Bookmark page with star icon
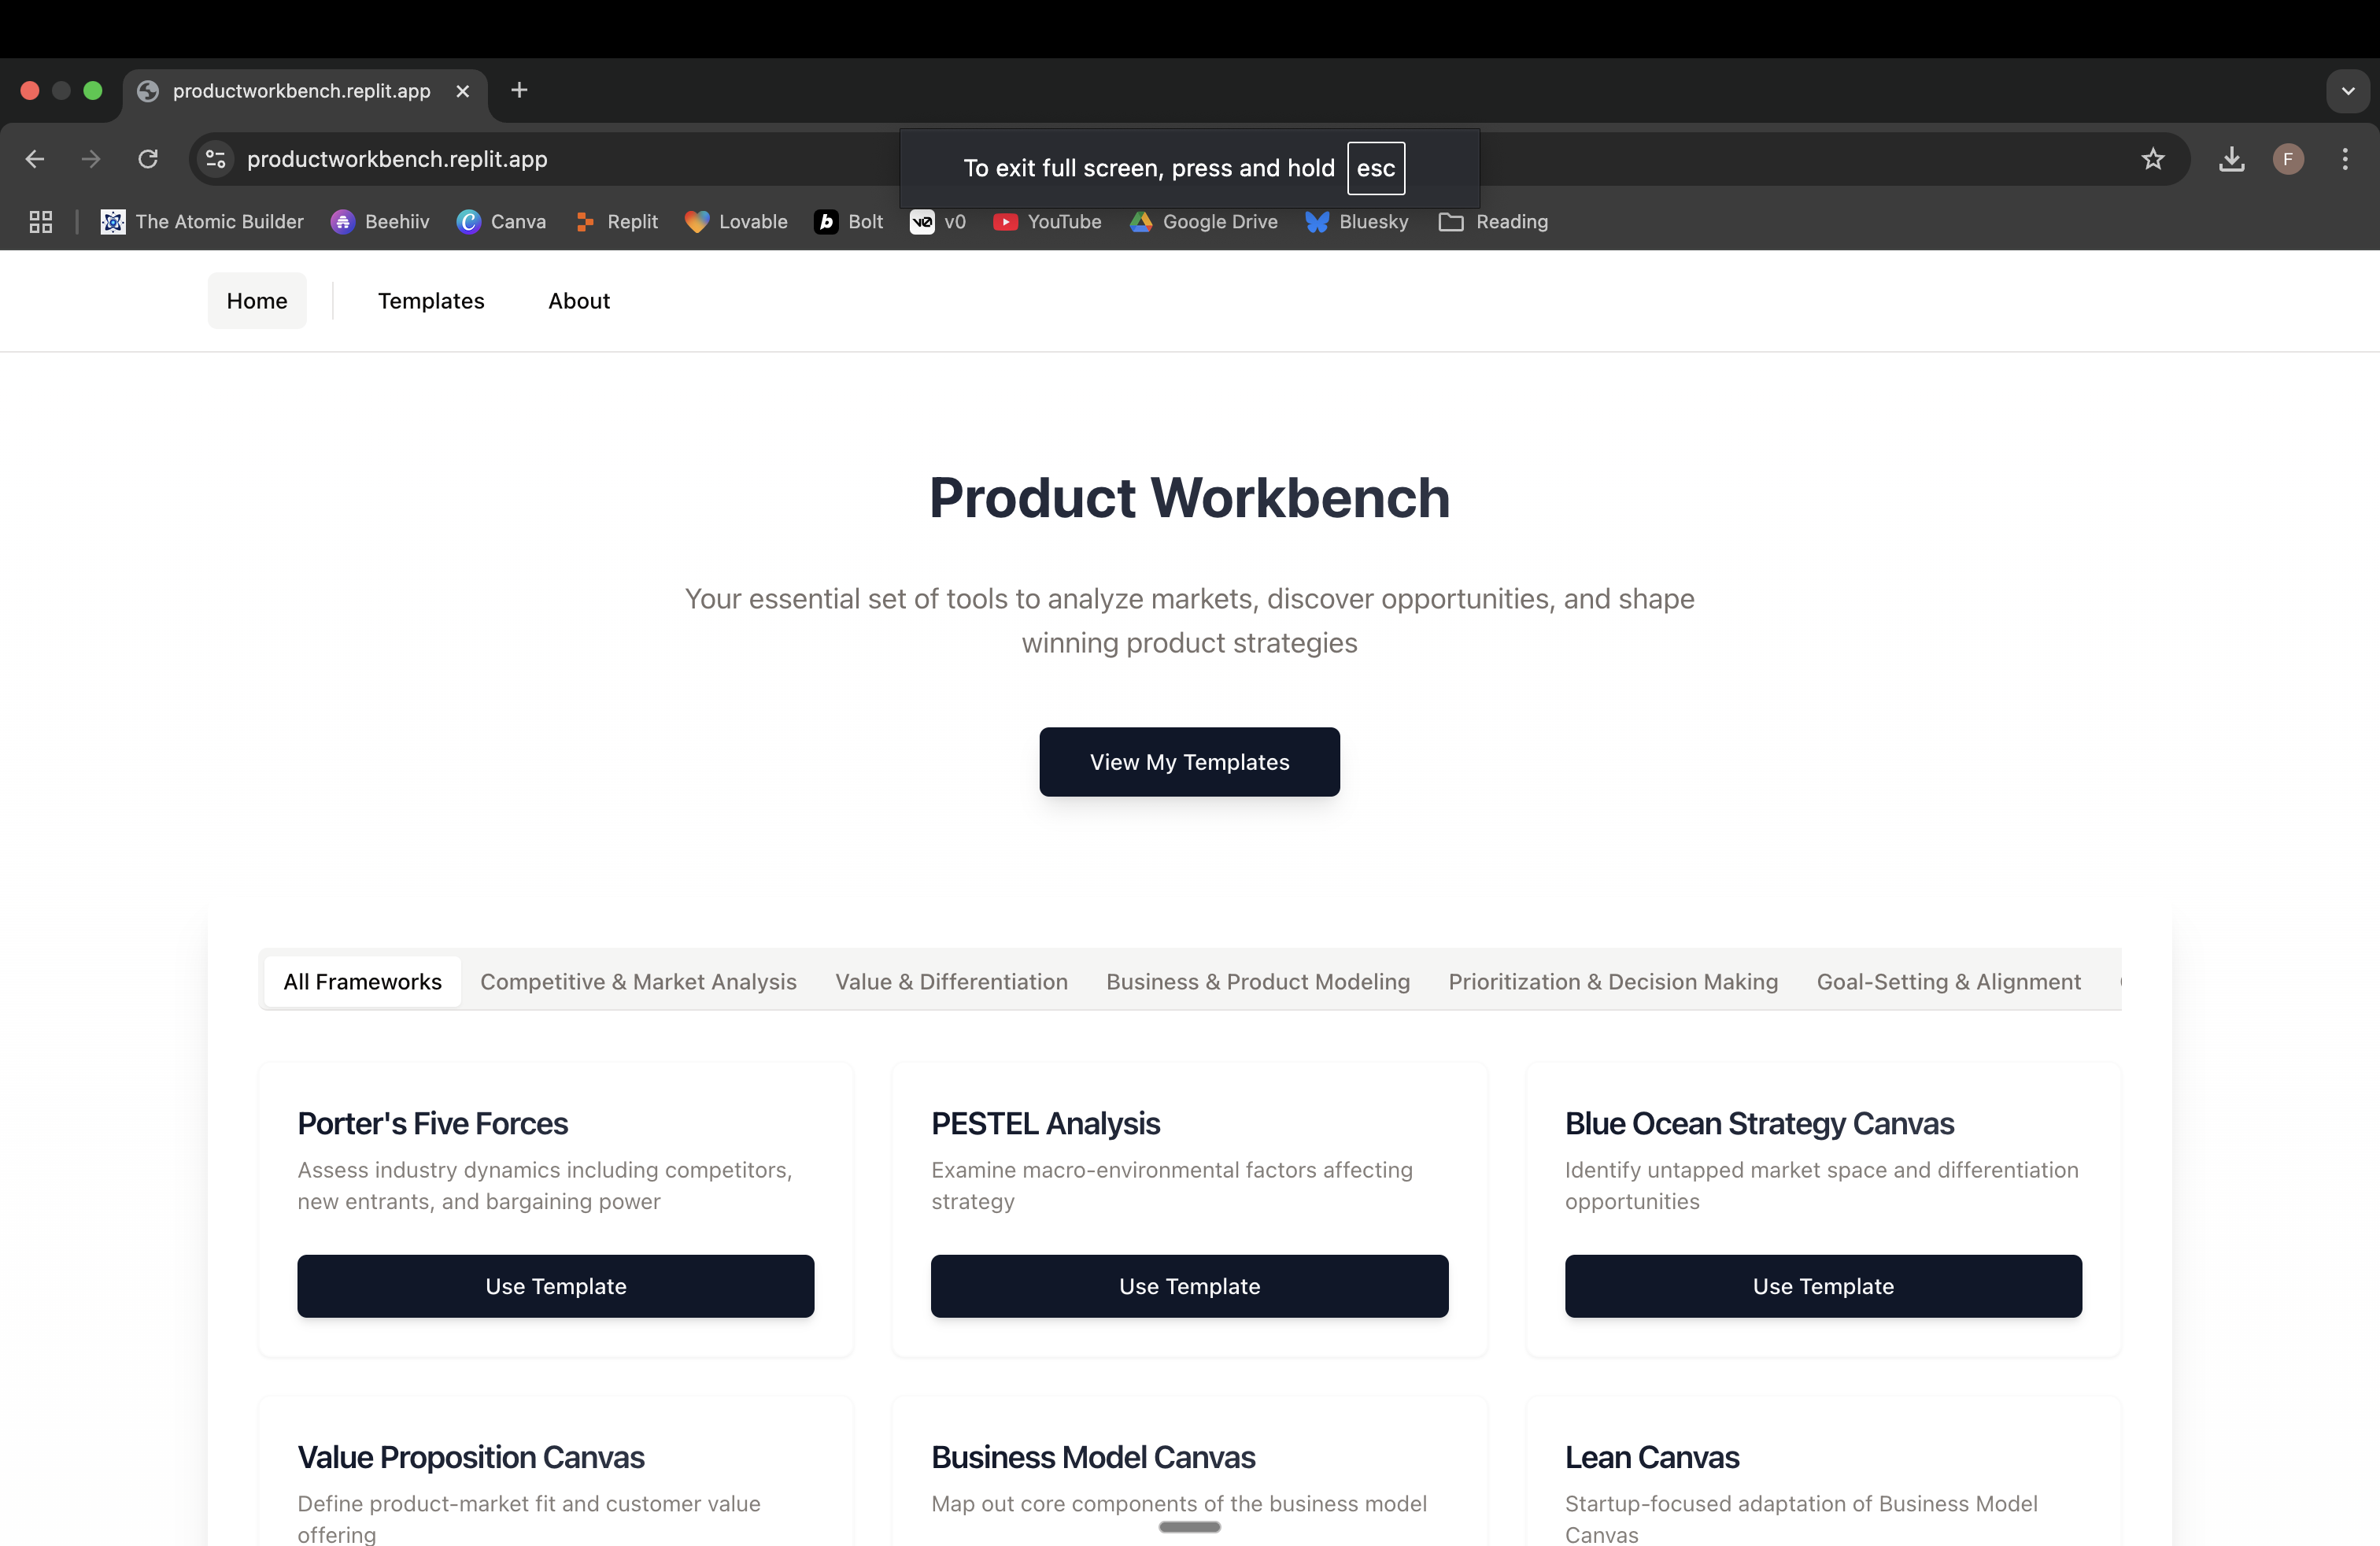 pyautogui.click(x=2152, y=159)
